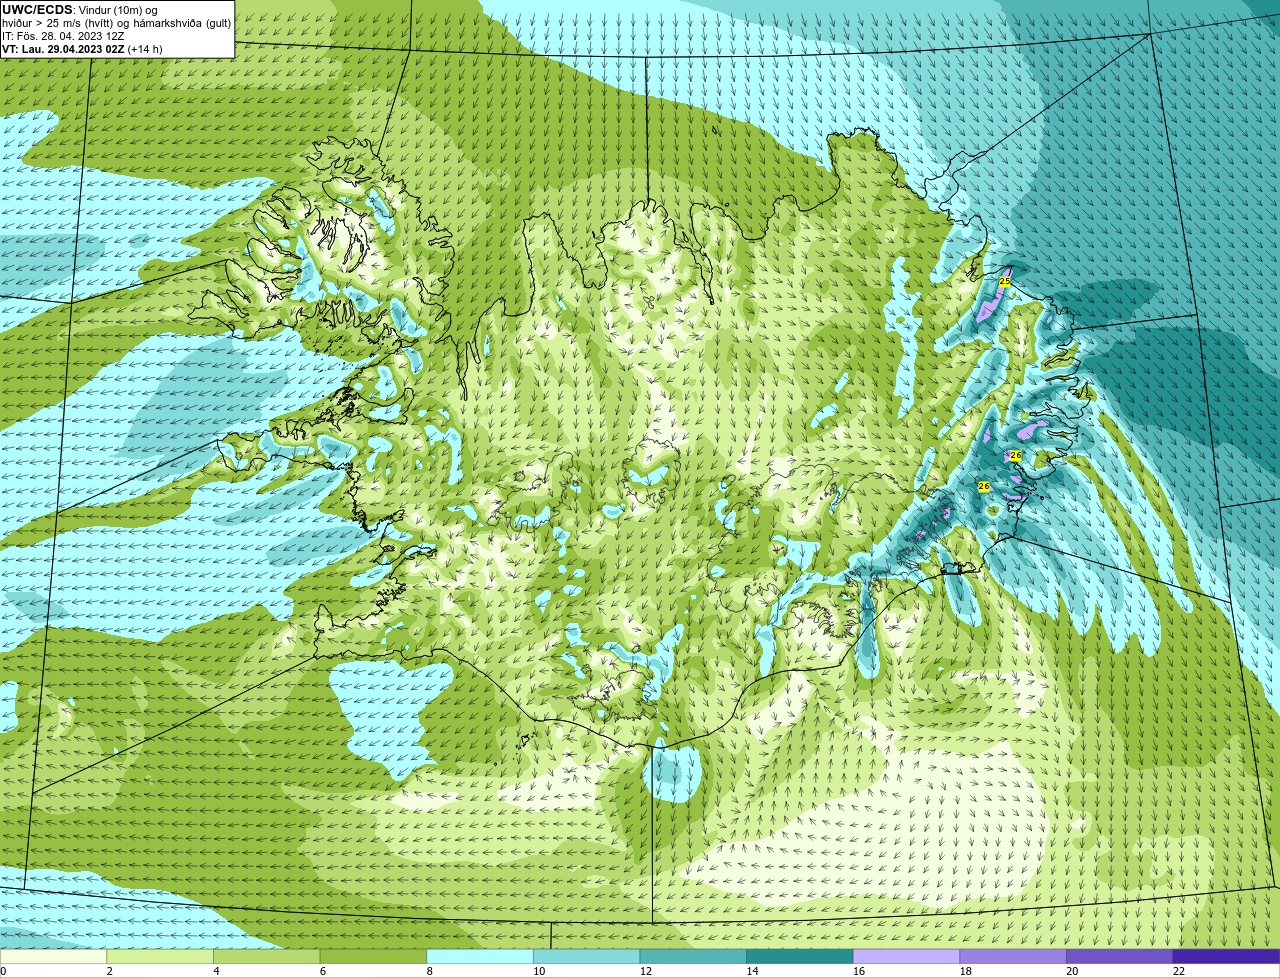Pick the cream 0–2 m/s color swatch
1280x978 pixels.
(x=53, y=957)
